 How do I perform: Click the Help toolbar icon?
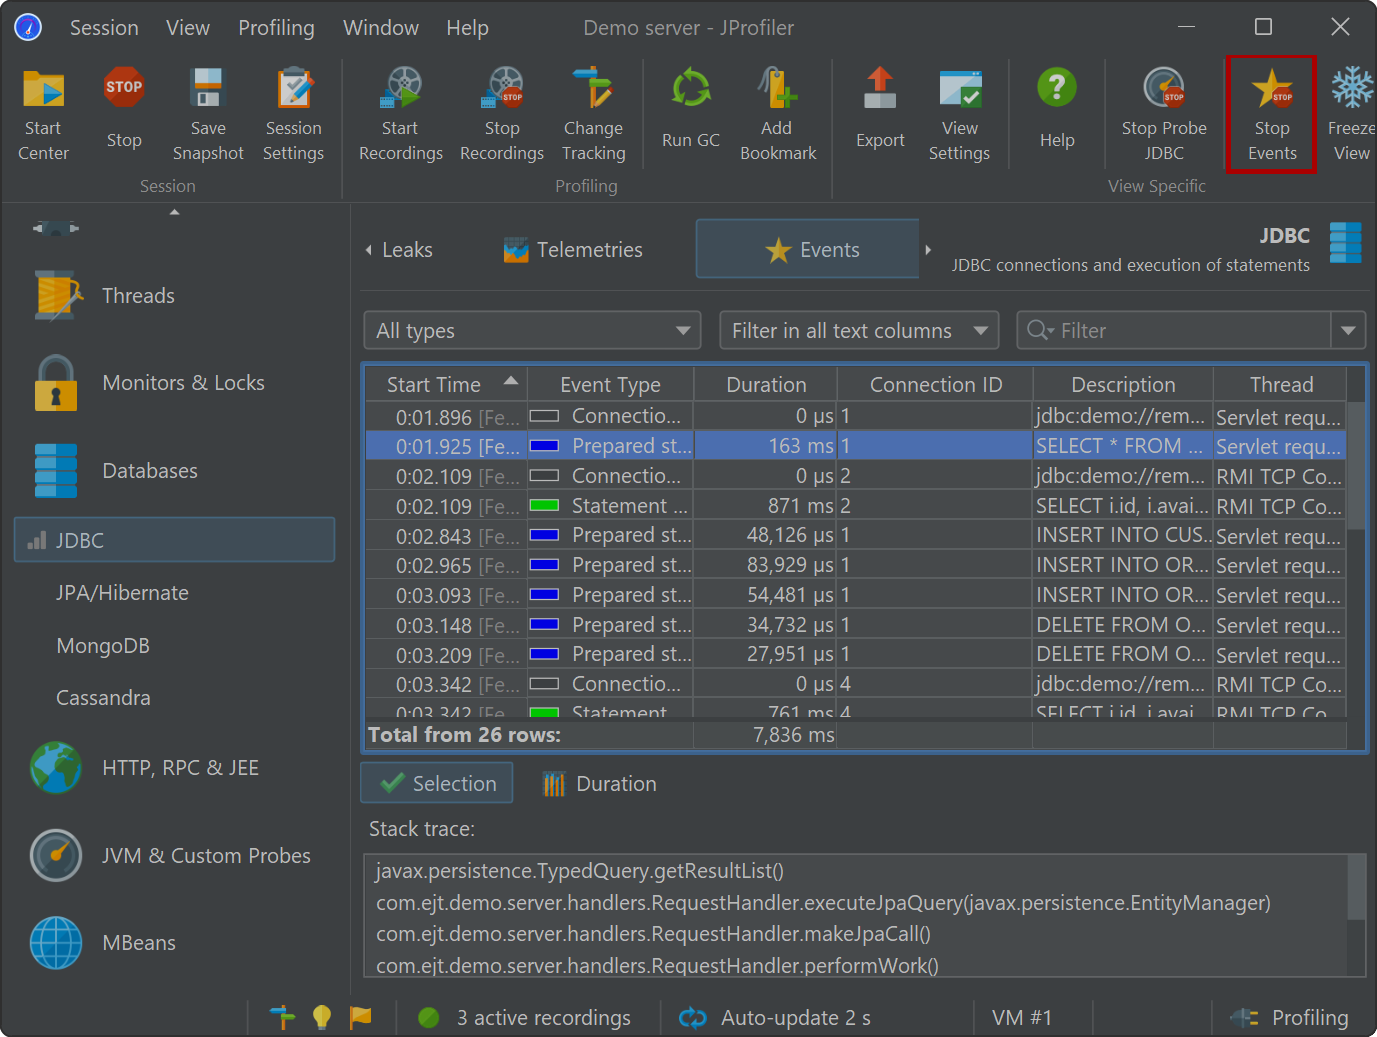point(1057,108)
